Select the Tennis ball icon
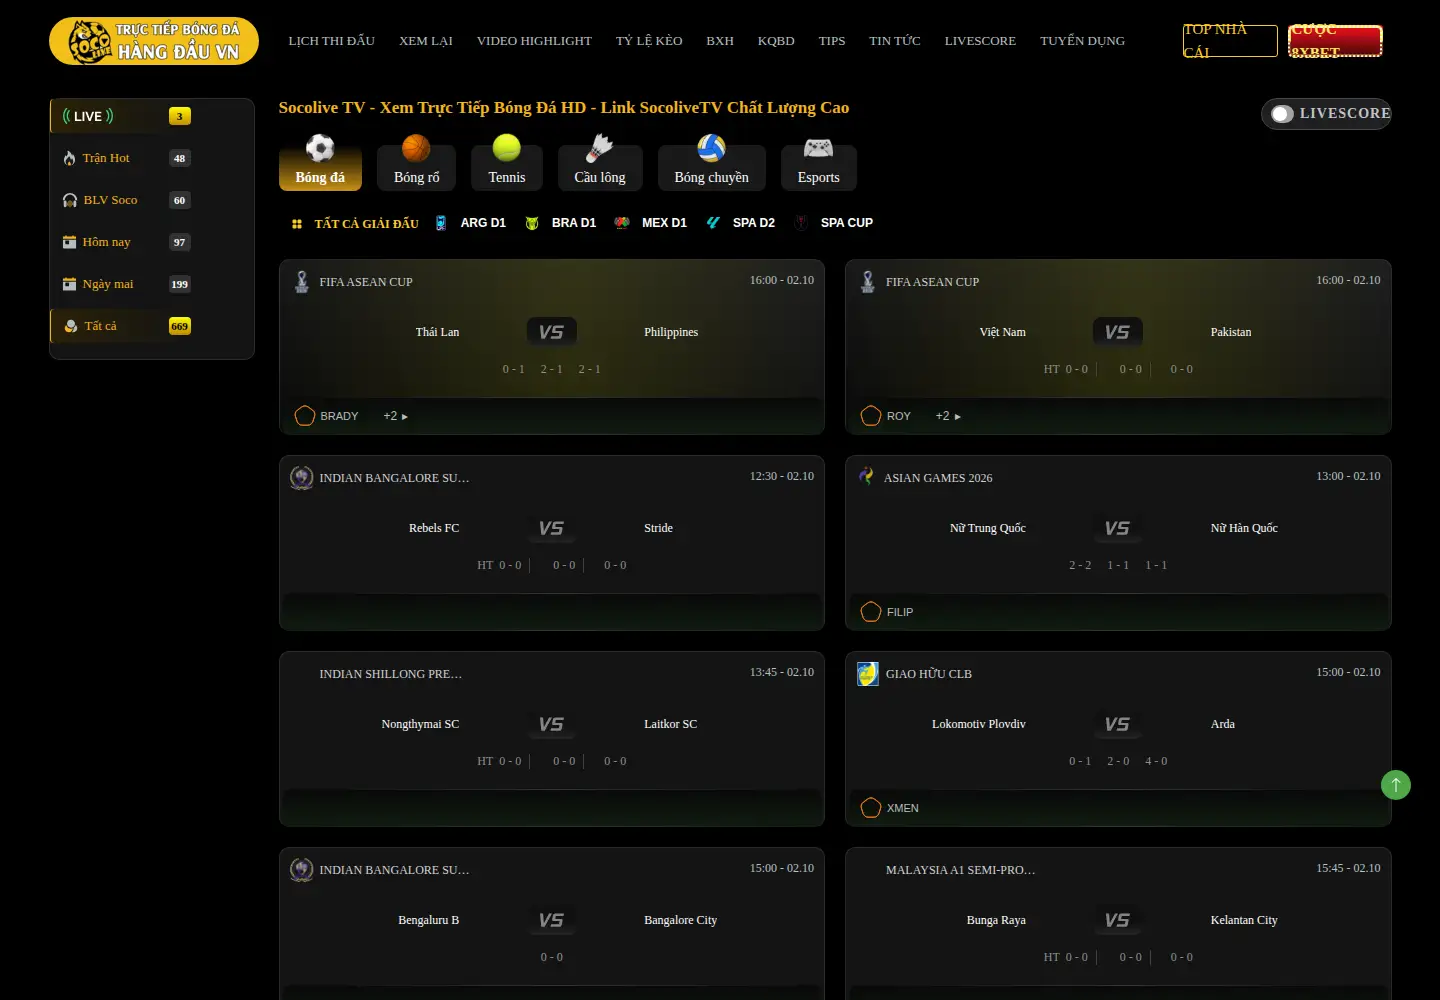Viewport: 1440px width, 1000px height. click(507, 148)
